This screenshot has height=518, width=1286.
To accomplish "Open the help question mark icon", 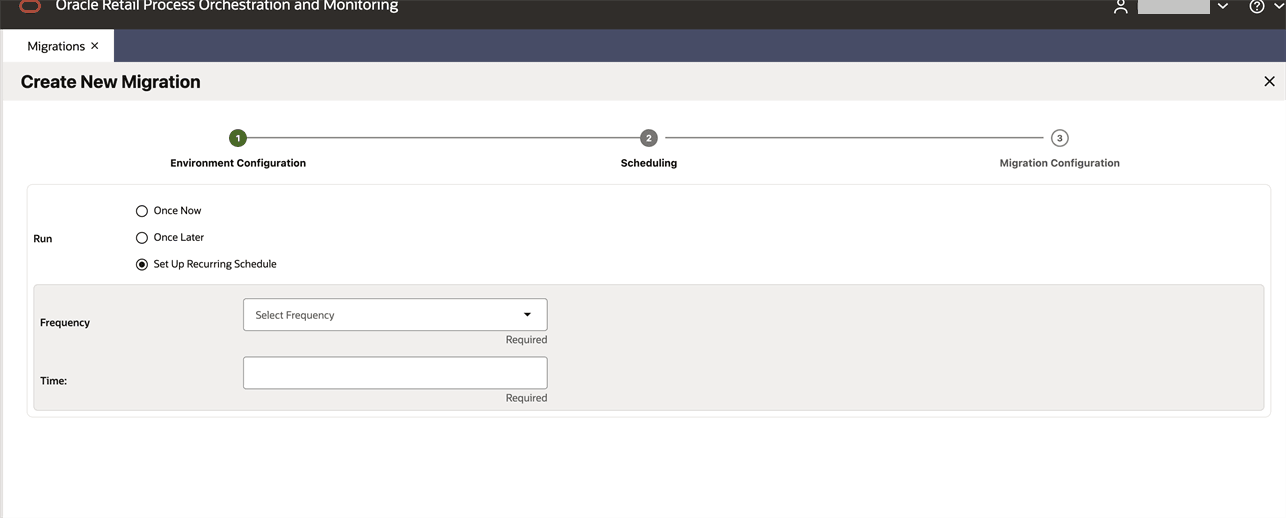I will click(x=1257, y=6).
